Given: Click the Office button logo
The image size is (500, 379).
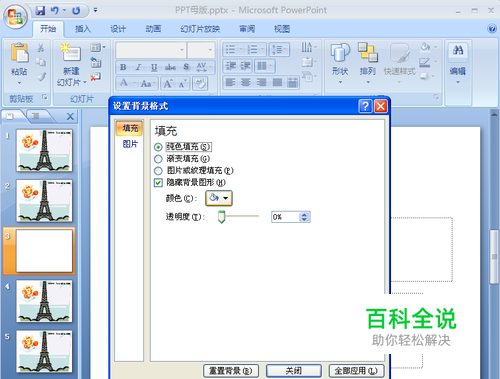Looking at the screenshot, I should coord(15,16).
